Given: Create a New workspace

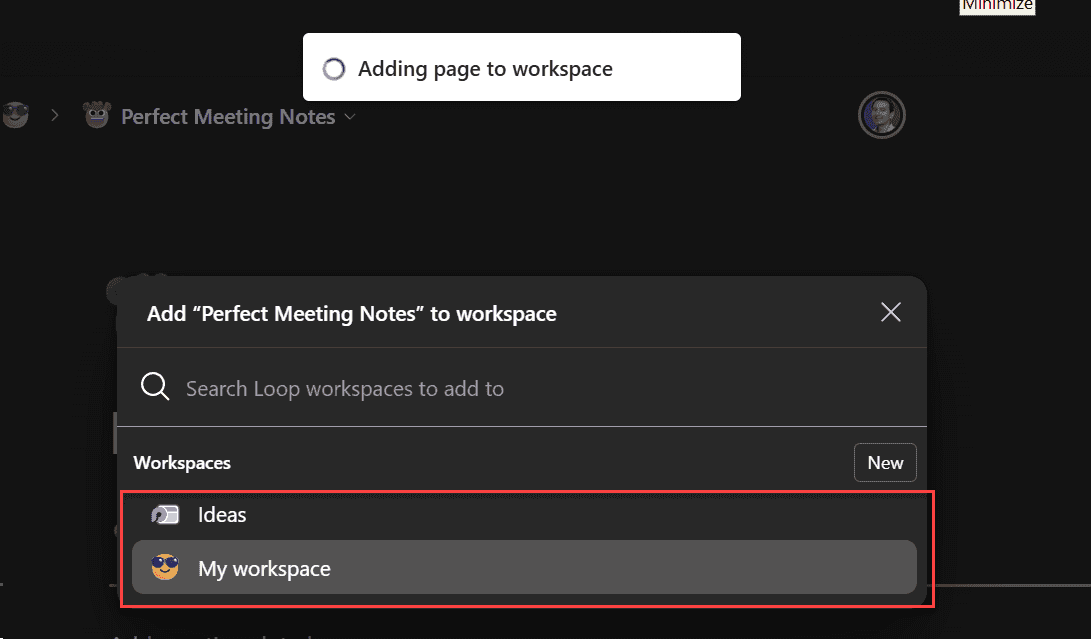Looking at the screenshot, I should (x=885, y=463).
